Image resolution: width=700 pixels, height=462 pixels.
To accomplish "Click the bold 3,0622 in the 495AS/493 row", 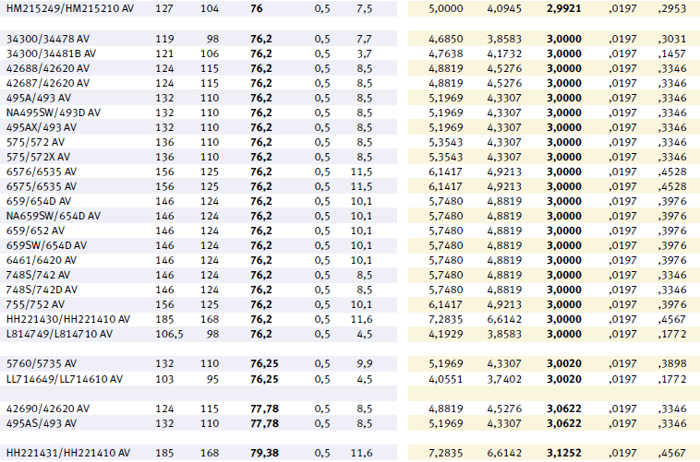I will point(564,423).
